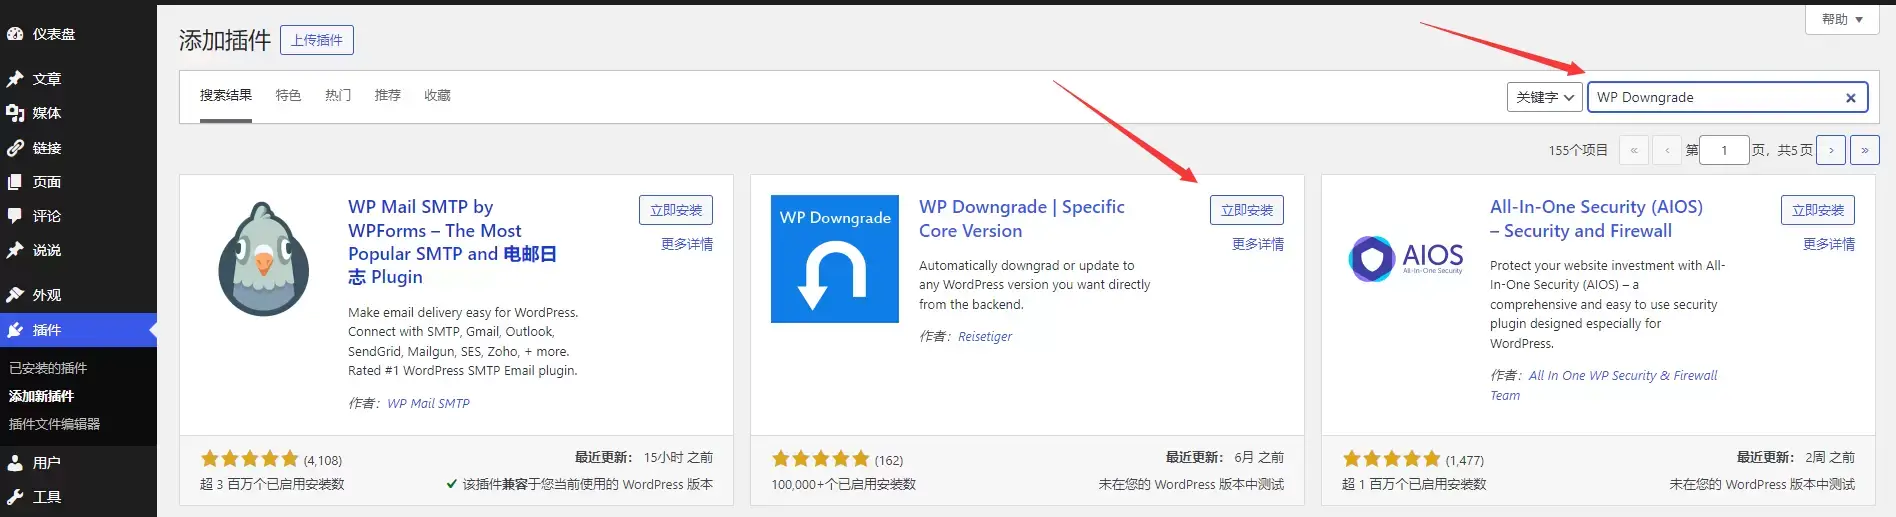Open the 收藏 tab

pyautogui.click(x=437, y=95)
